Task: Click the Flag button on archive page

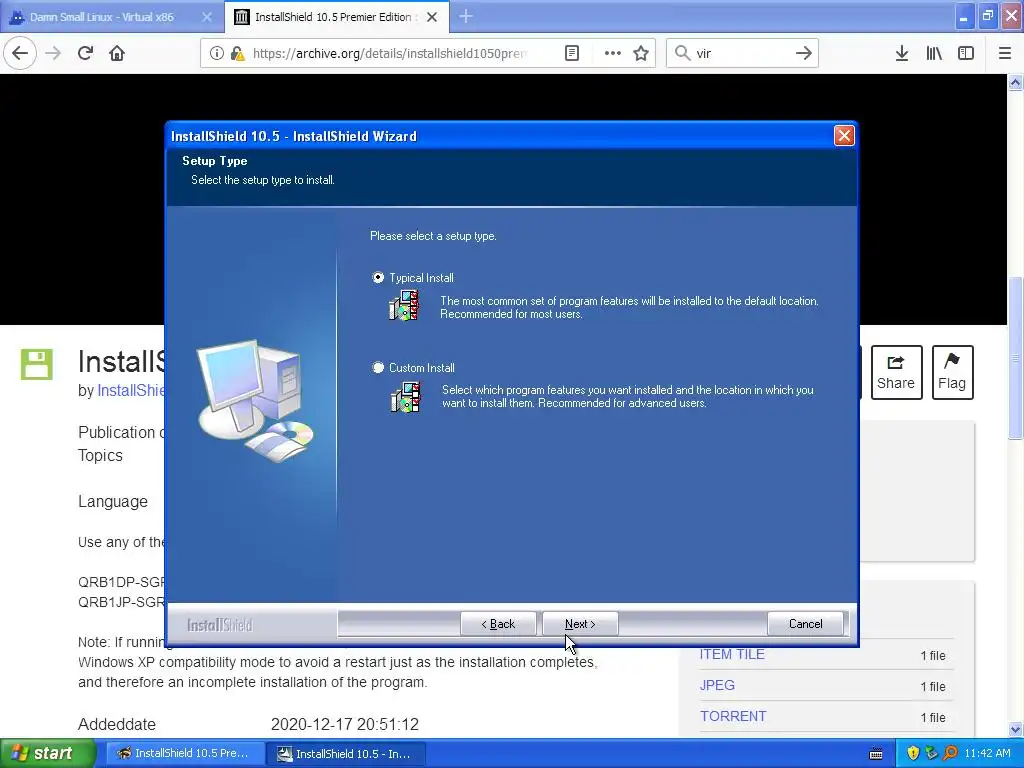Action: (x=952, y=372)
